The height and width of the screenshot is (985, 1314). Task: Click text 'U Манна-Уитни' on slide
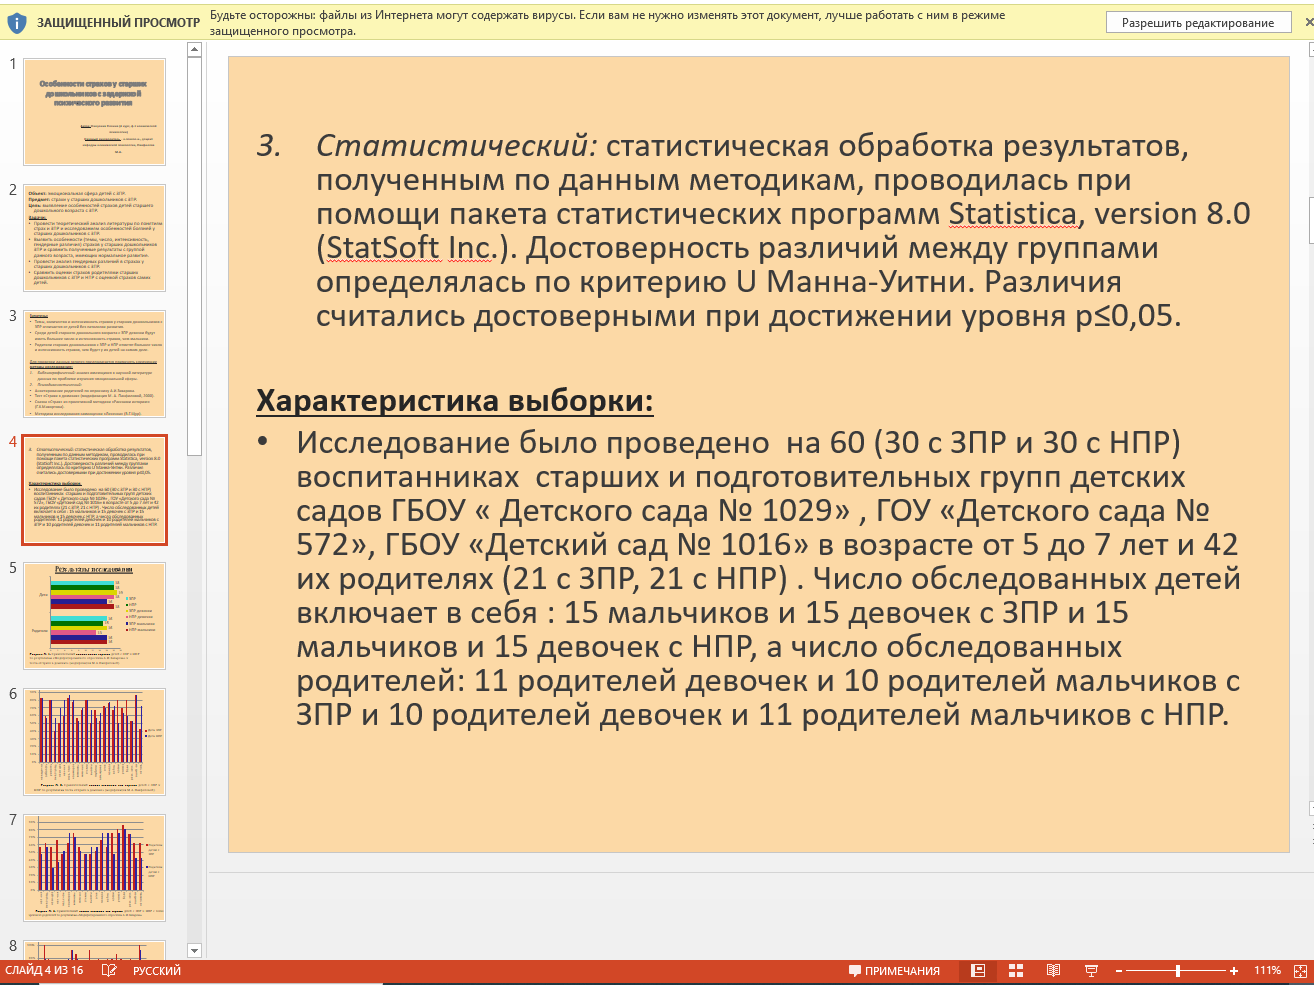tap(855, 282)
